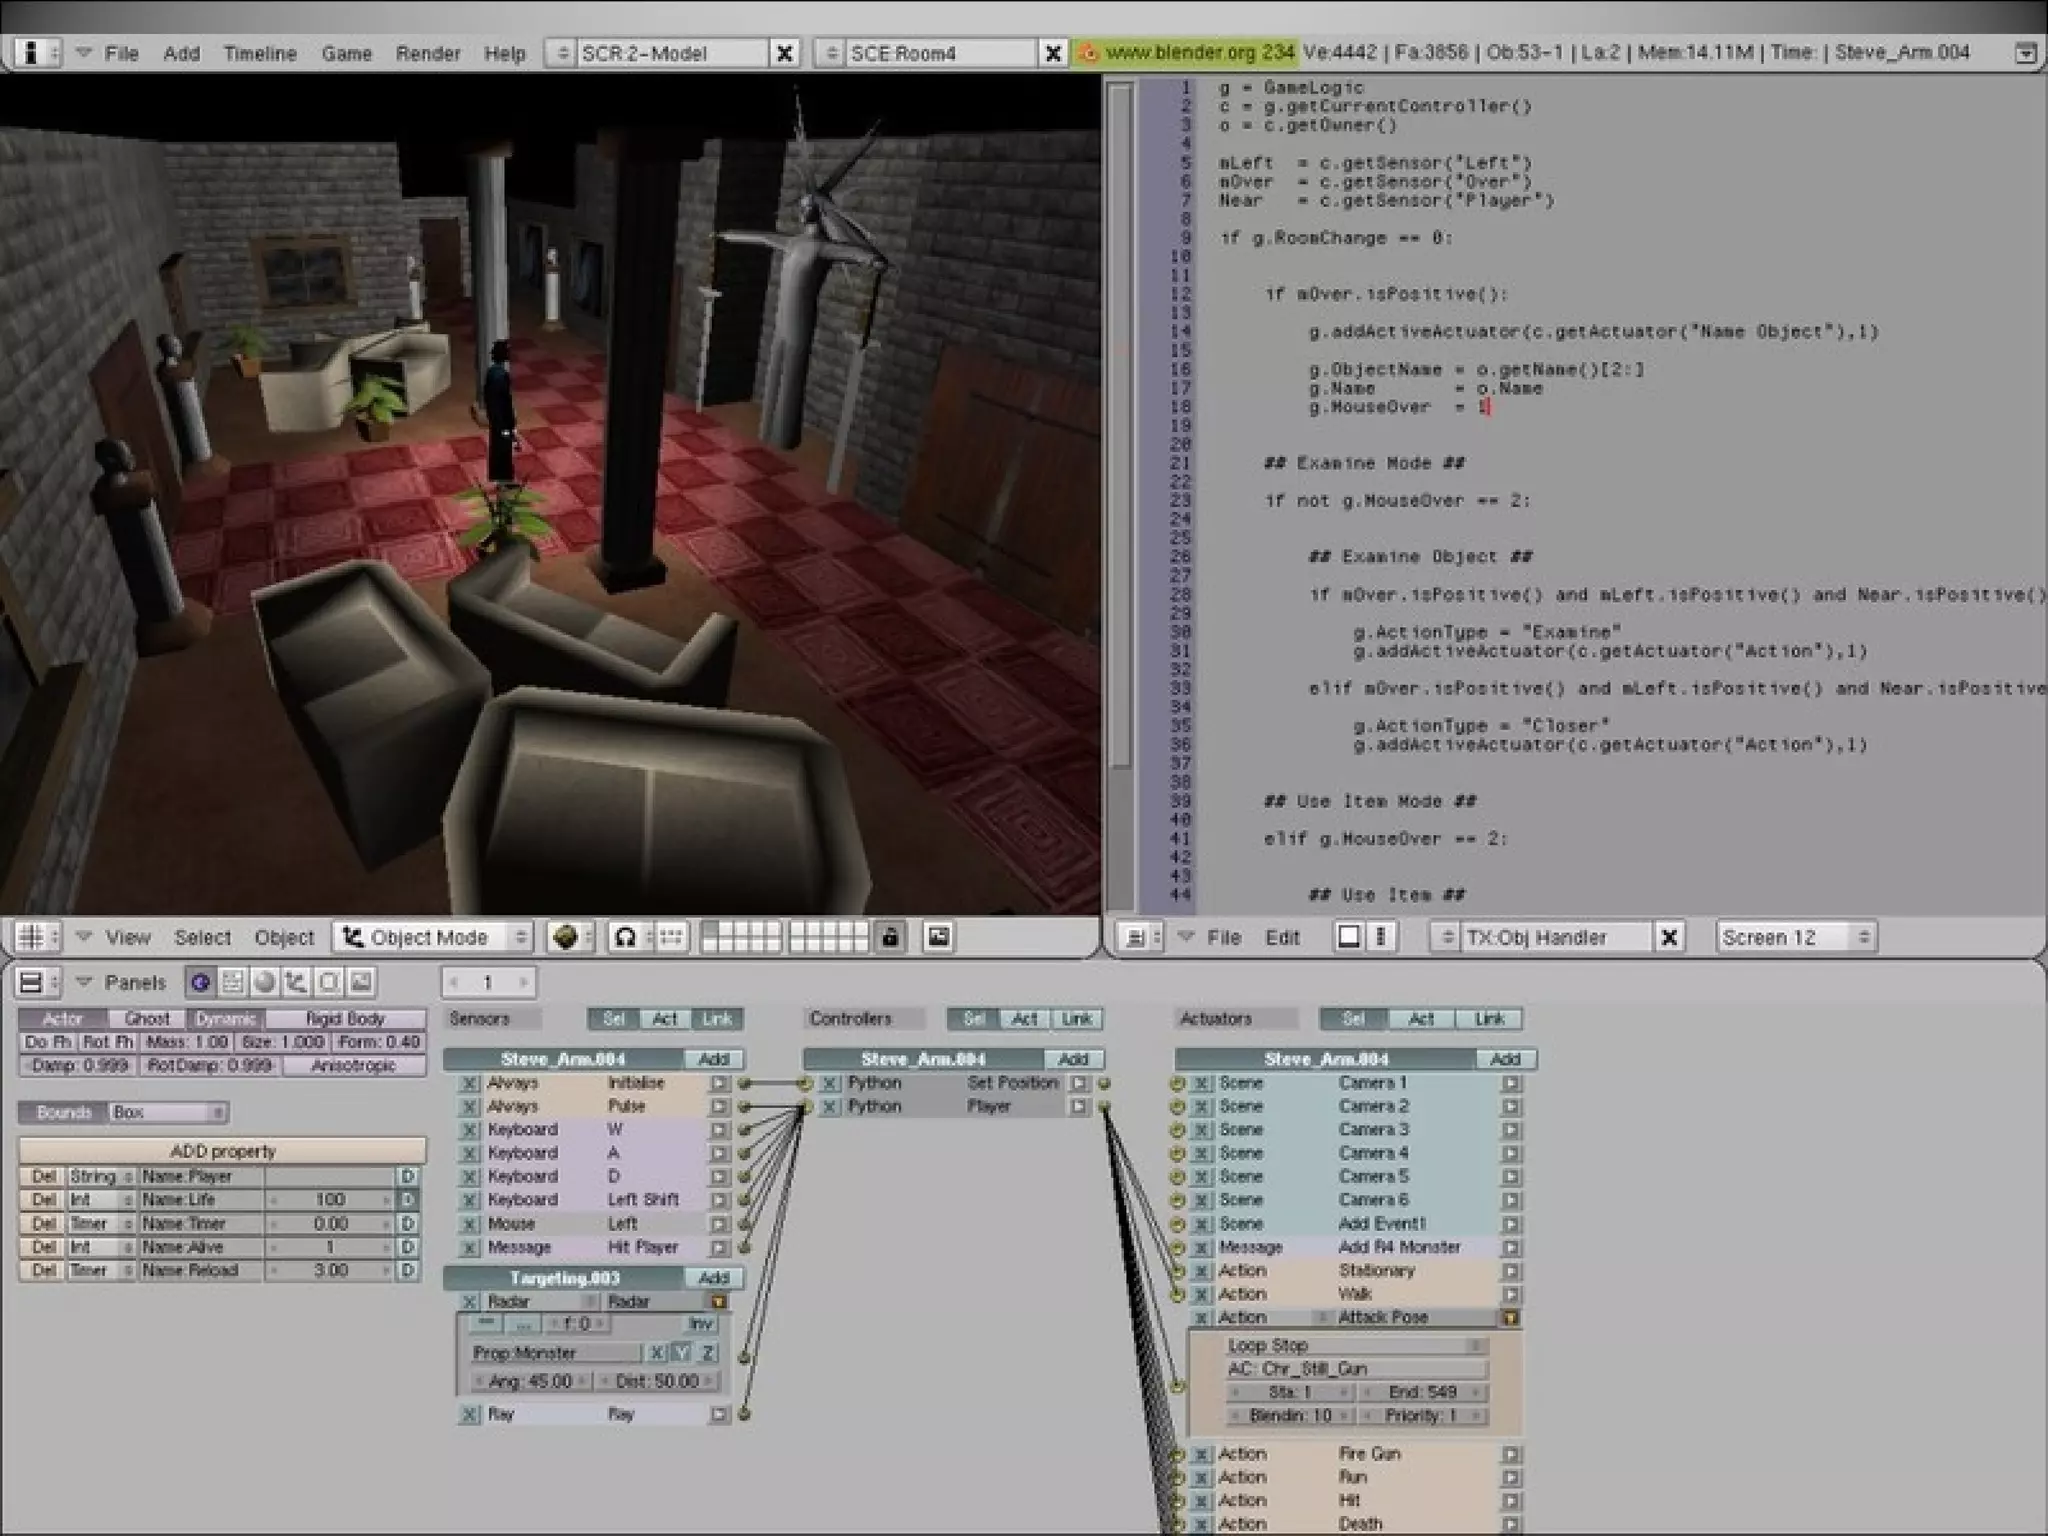Click the magnet pivot icon in 3D header
This screenshot has height=1536, width=2048.
tap(625, 937)
